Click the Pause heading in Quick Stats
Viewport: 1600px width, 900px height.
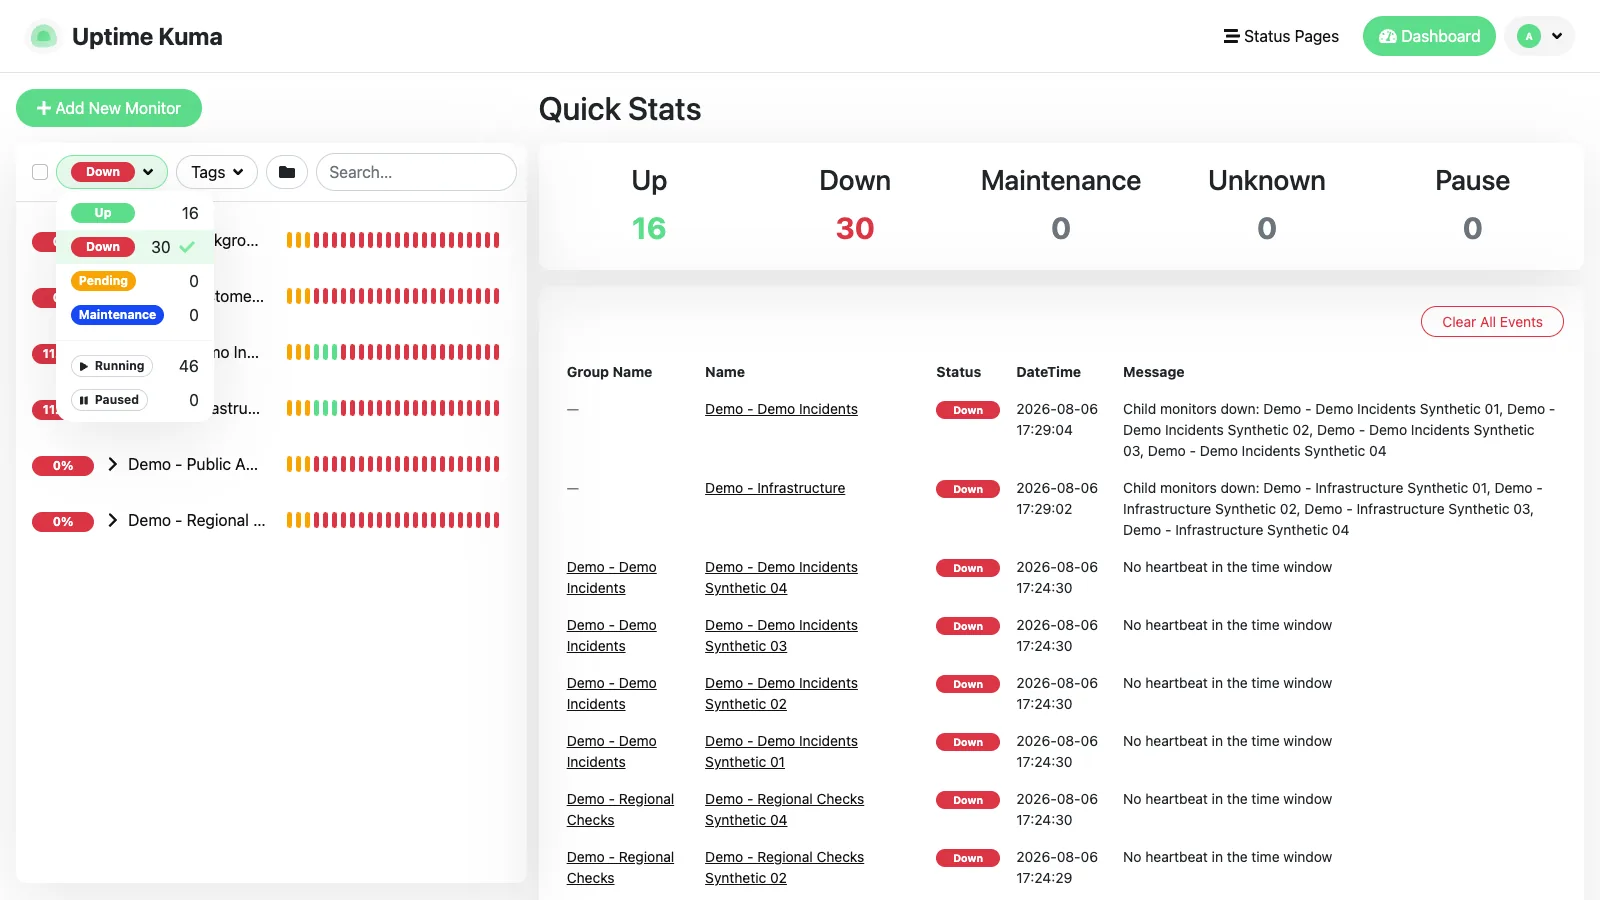pos(1472,180)
